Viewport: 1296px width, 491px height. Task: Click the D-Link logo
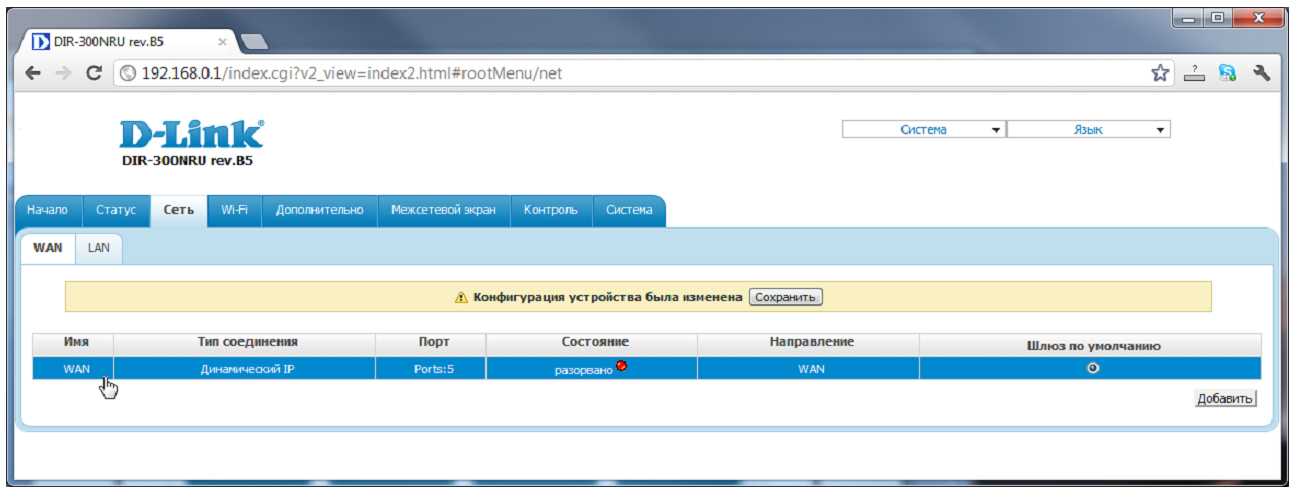(191, 135)
